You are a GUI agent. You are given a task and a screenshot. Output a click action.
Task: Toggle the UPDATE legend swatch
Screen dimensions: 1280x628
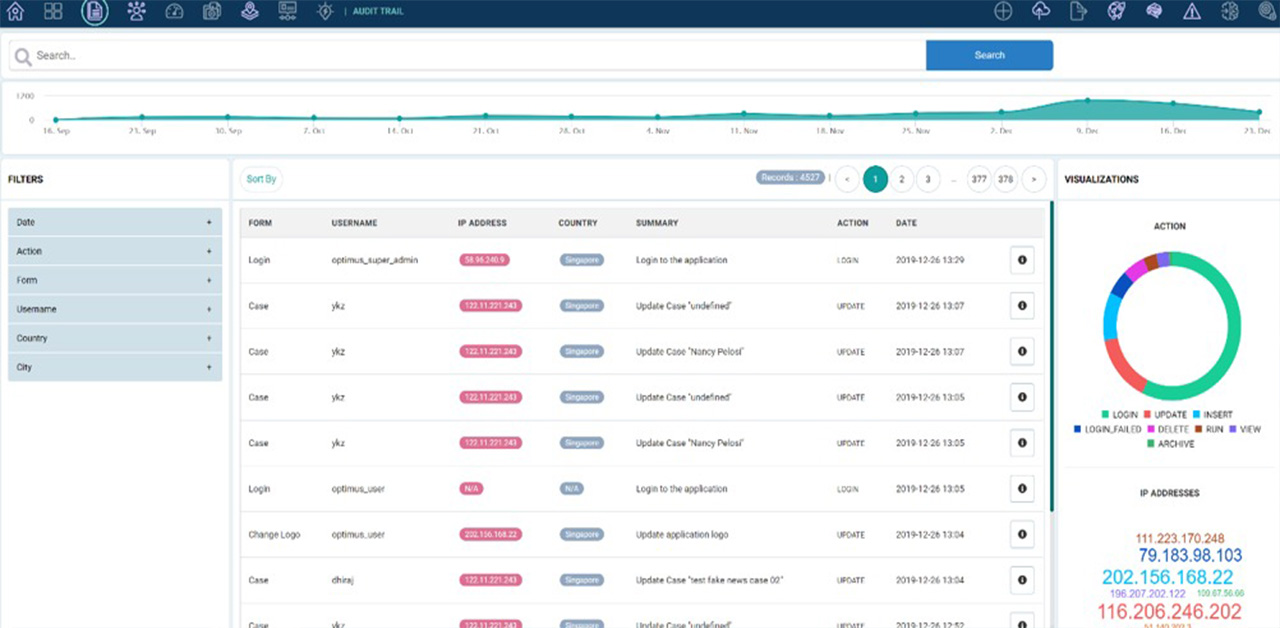point(1147,414)
